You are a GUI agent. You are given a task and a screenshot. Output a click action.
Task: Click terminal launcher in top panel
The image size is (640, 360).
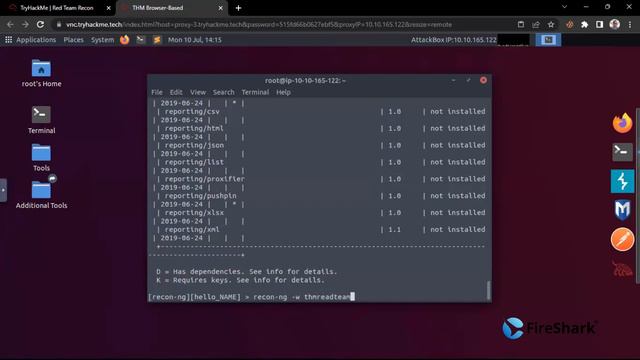click(140, 40)
